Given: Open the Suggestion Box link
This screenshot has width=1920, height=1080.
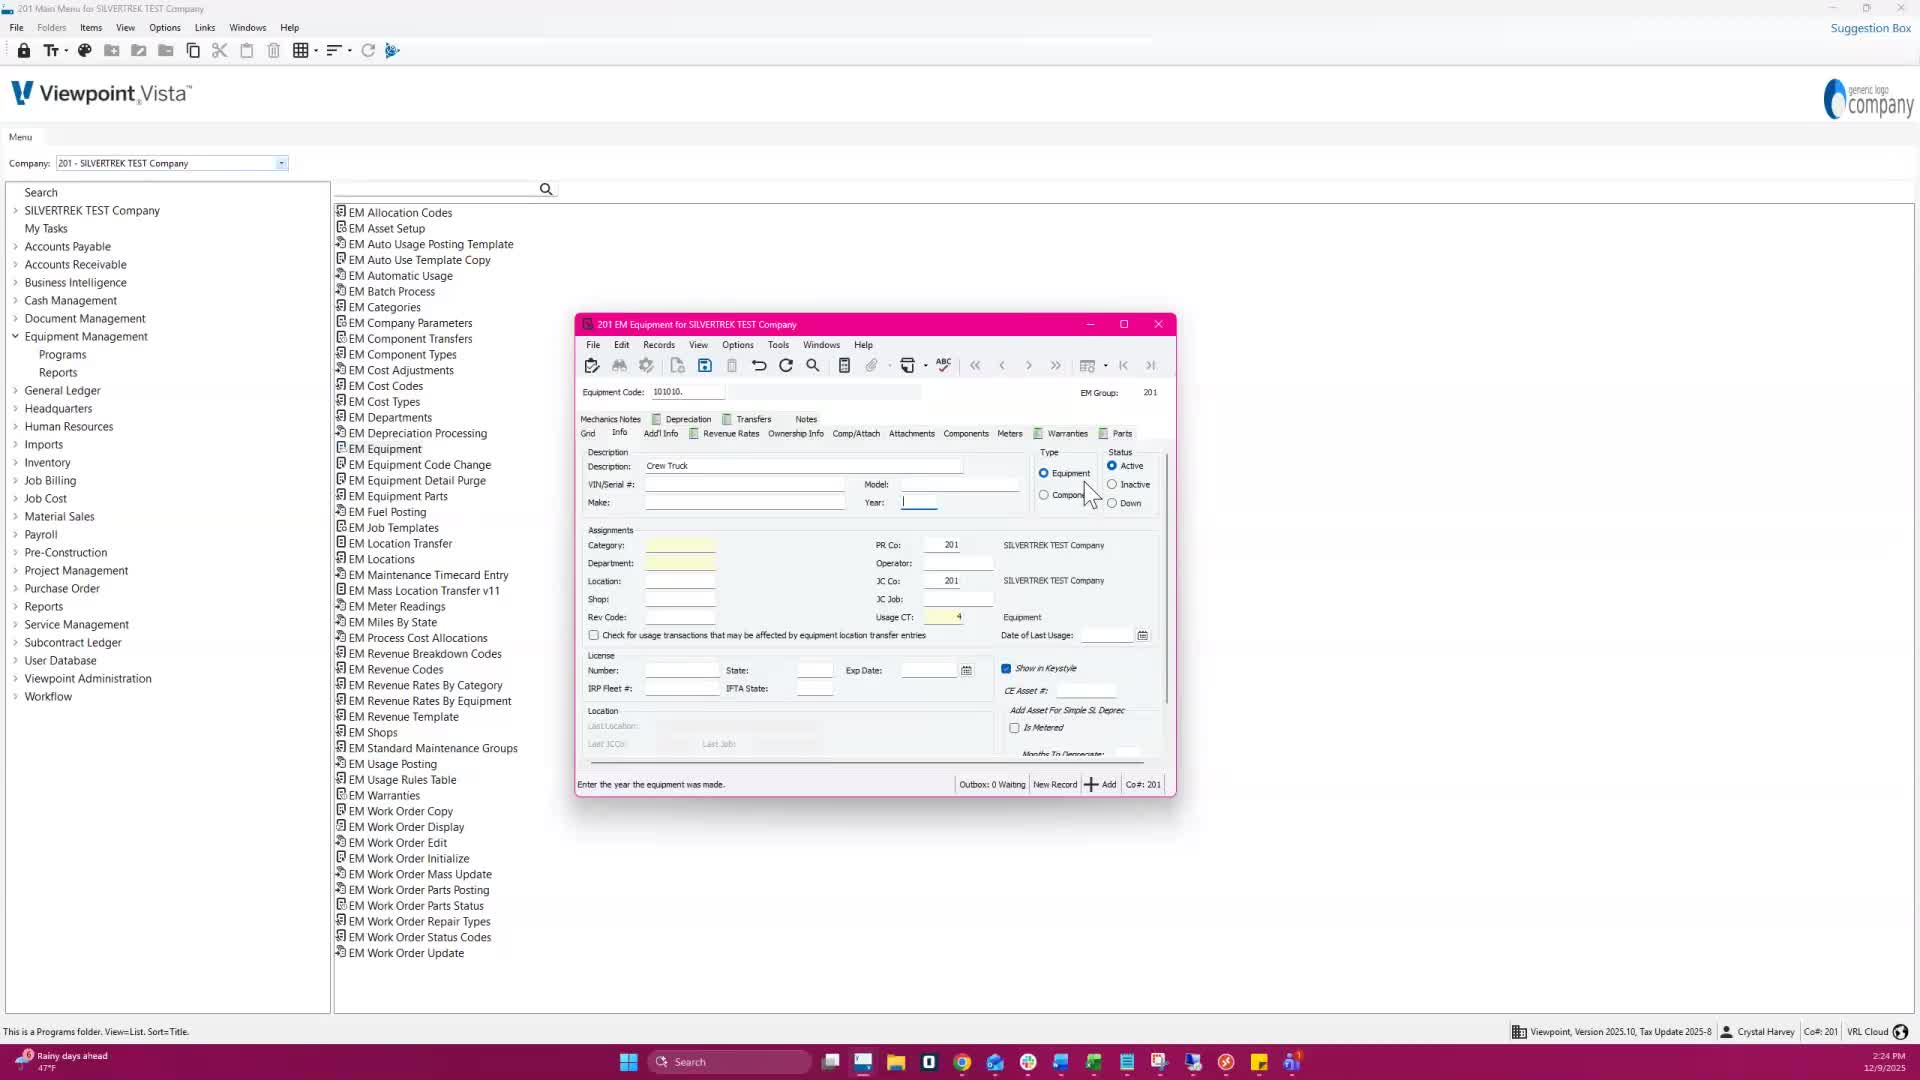Looking at the screenshot, I should click(1870, 28).
